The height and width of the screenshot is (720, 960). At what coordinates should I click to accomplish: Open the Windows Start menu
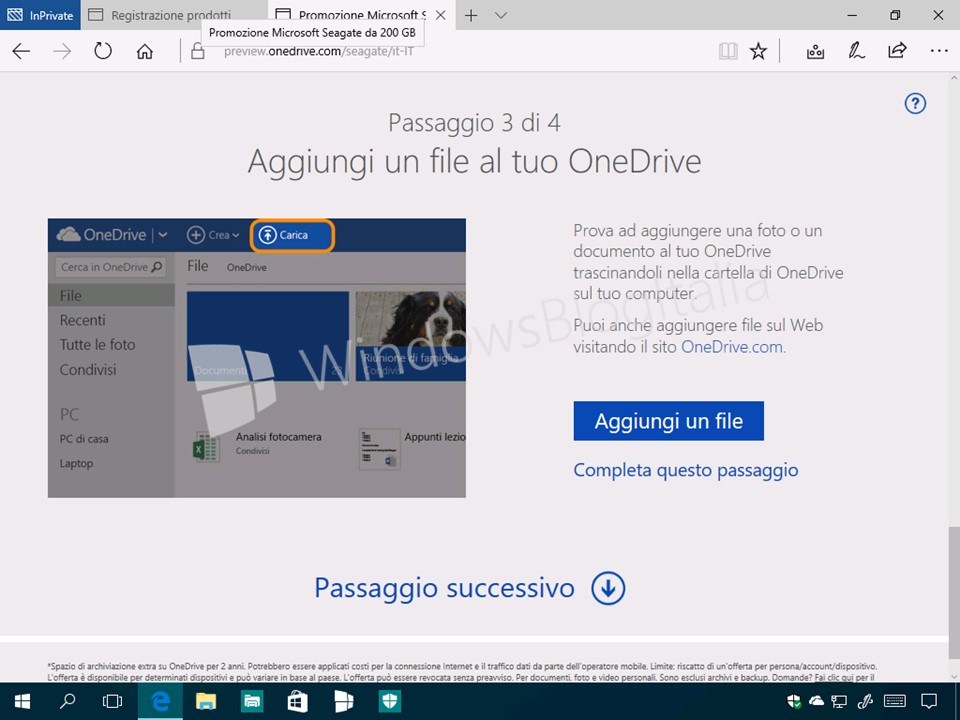[x=22, y=701]
